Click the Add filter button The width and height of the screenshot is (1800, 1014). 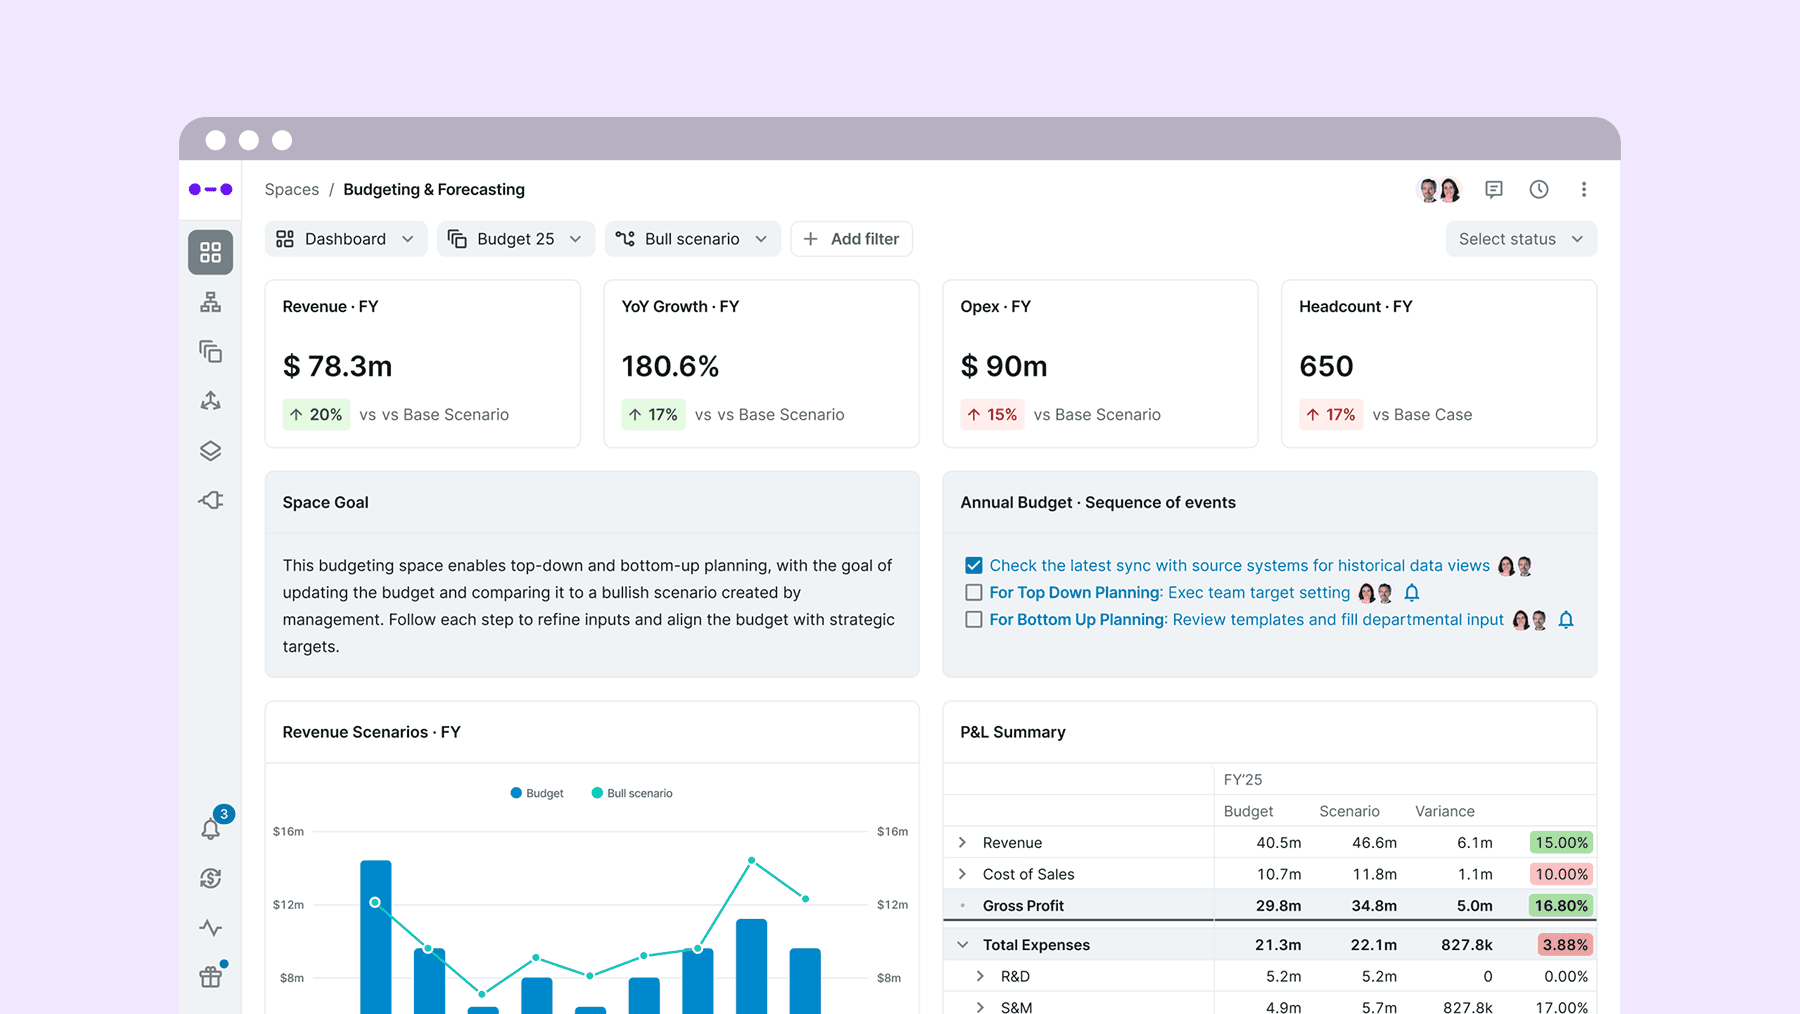pos(851,239)
